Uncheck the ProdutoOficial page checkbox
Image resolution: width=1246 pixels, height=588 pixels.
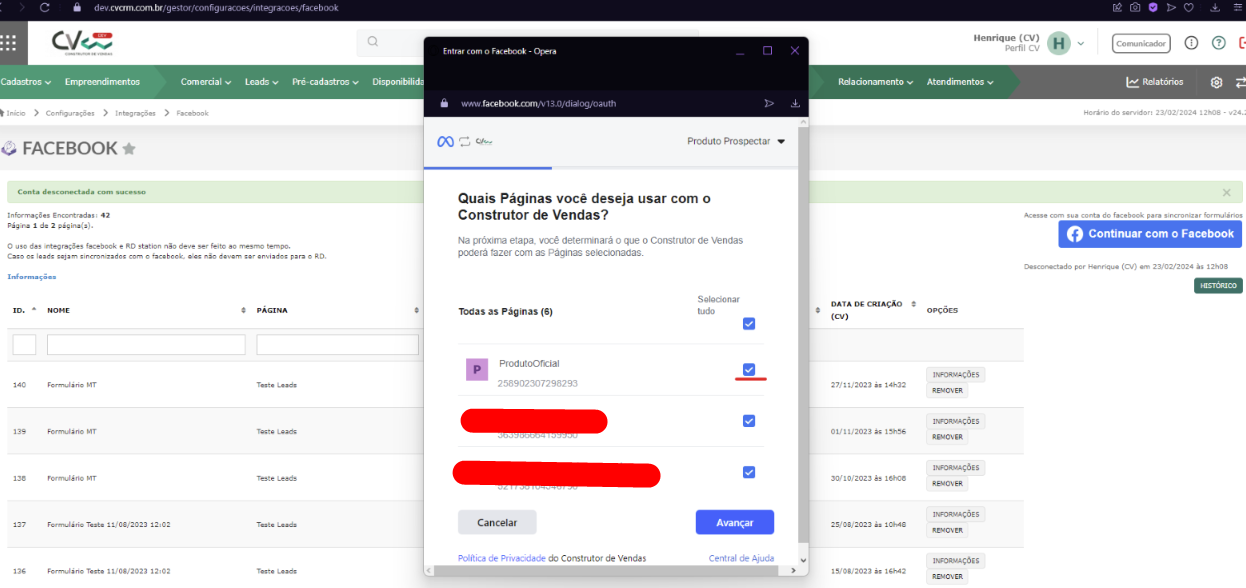749,370
